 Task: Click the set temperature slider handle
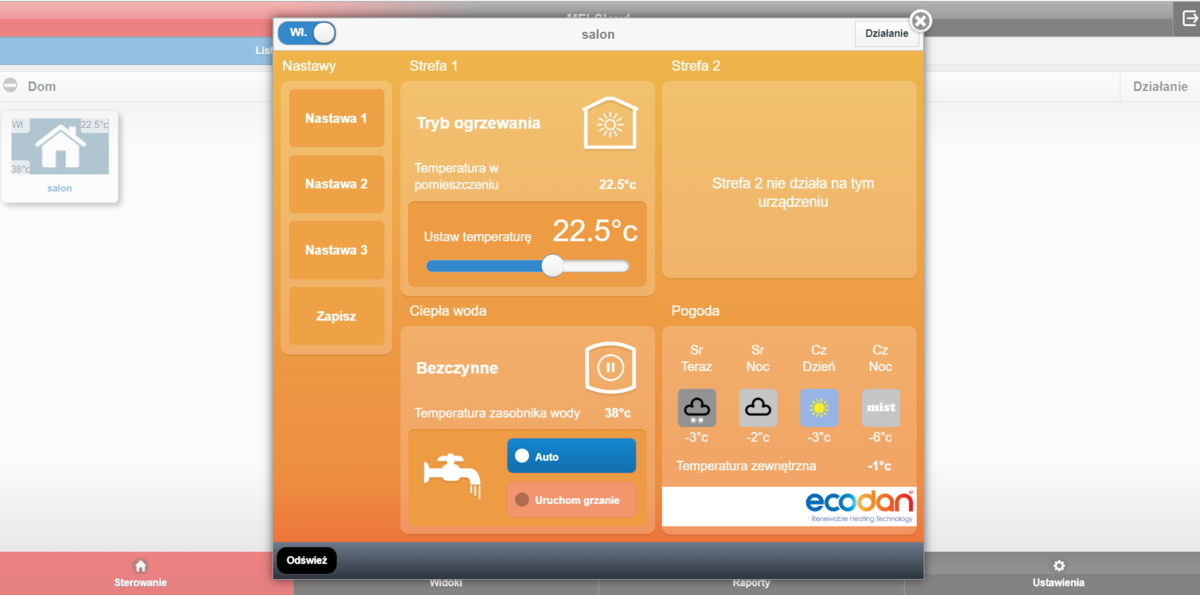552,266
